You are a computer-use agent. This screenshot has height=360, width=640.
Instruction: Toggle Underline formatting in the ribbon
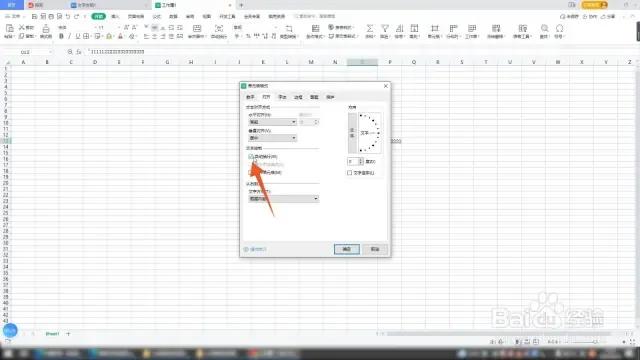[x=78, y=36]
